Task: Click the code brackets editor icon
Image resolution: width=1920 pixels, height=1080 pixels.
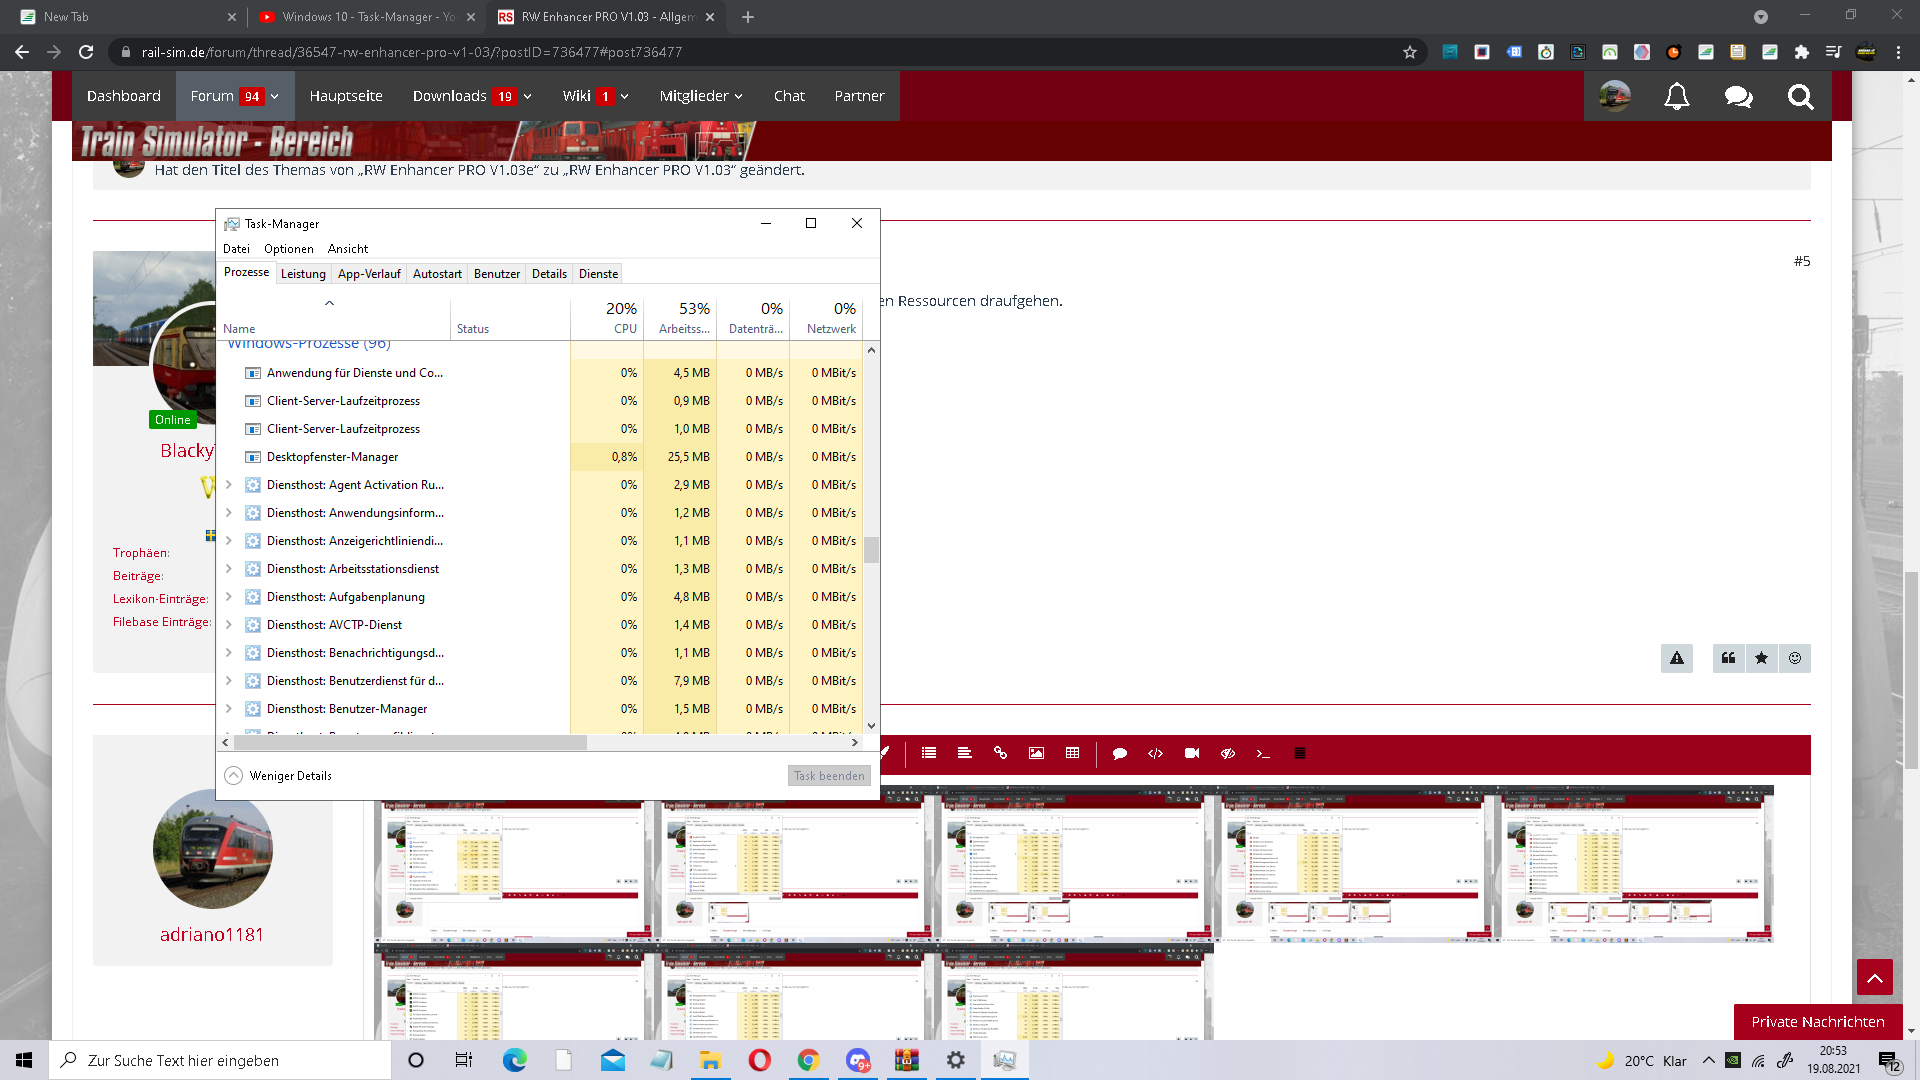Action: (1155, 753)
